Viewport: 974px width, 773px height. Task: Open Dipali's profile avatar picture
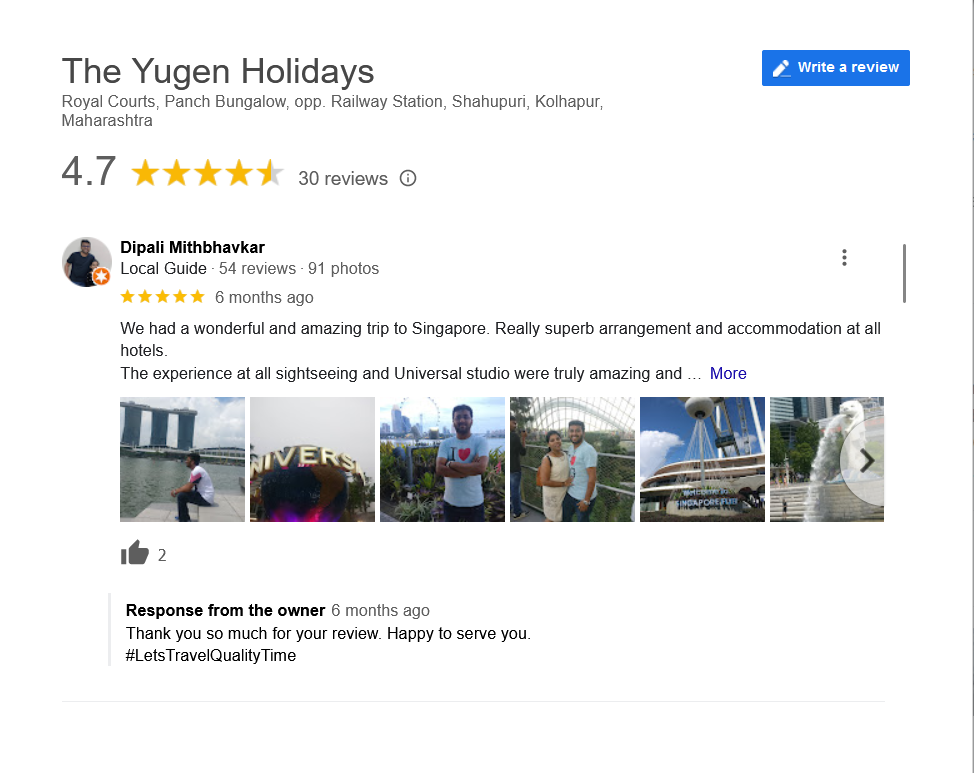[86, 262]
